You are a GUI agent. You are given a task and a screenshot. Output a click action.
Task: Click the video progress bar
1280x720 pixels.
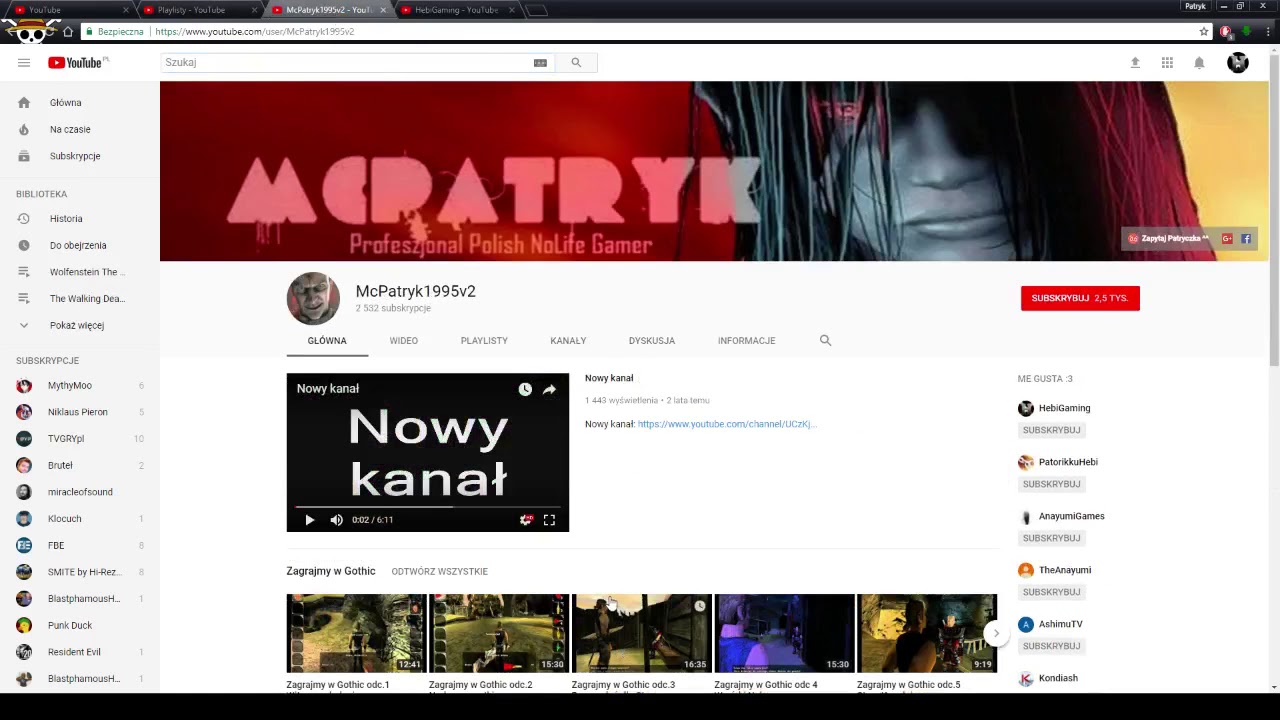(428, 507)
